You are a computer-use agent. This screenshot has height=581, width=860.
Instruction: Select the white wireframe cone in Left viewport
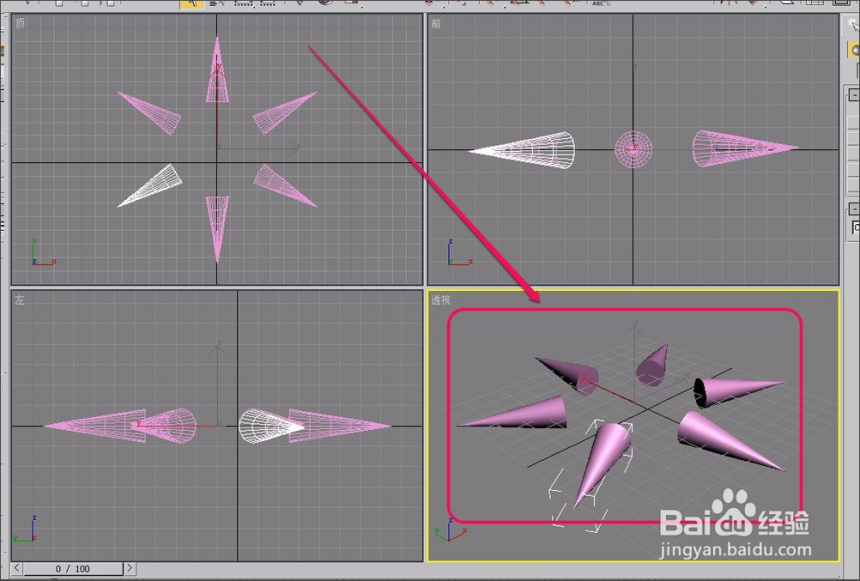click(263, 425)
